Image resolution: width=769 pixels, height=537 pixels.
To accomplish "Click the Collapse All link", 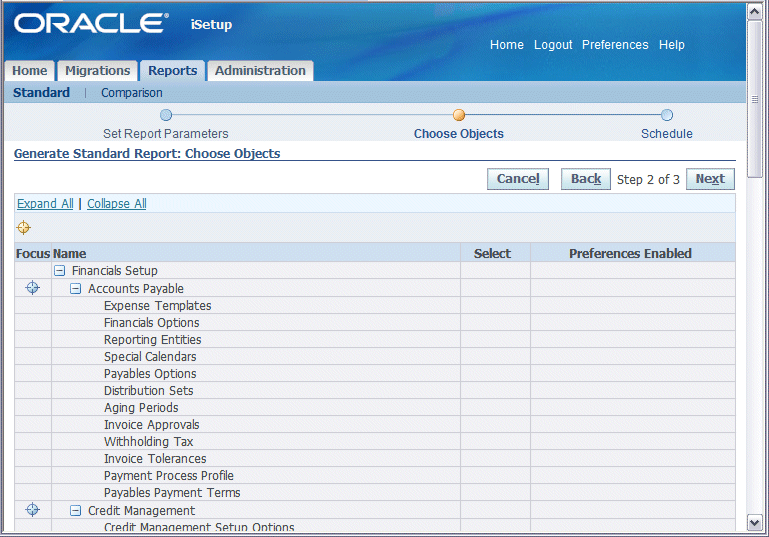I will point(117,204).
